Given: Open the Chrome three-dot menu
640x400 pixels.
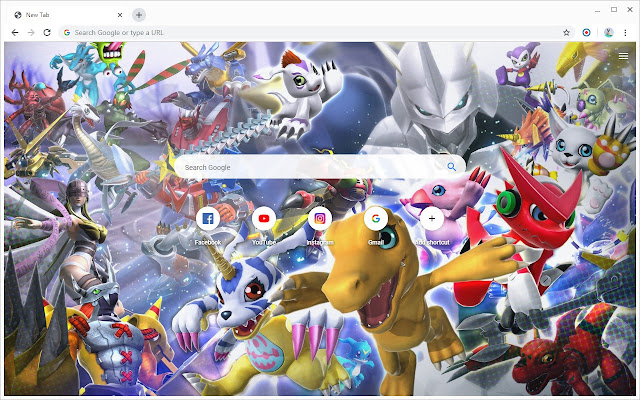Looking at the screenshot, I should (x=625, y=33).
